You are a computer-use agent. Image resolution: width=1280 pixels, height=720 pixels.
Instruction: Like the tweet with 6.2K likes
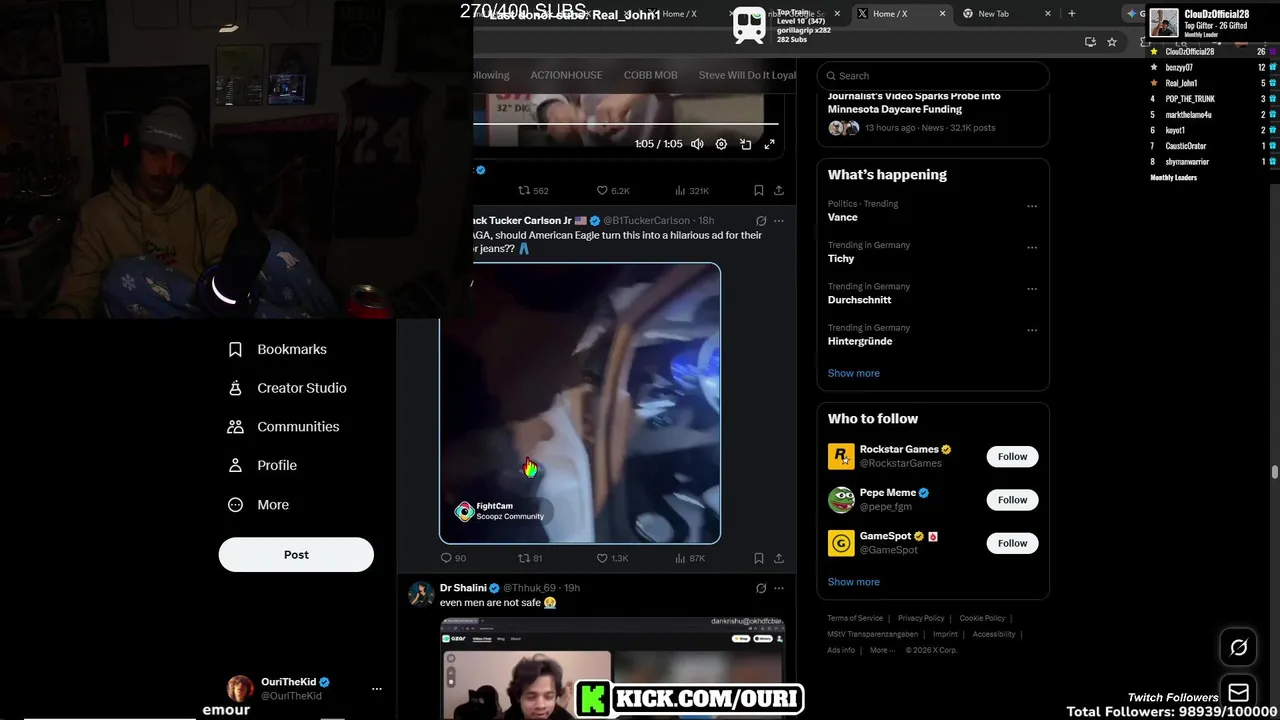(x=613, y=190)
